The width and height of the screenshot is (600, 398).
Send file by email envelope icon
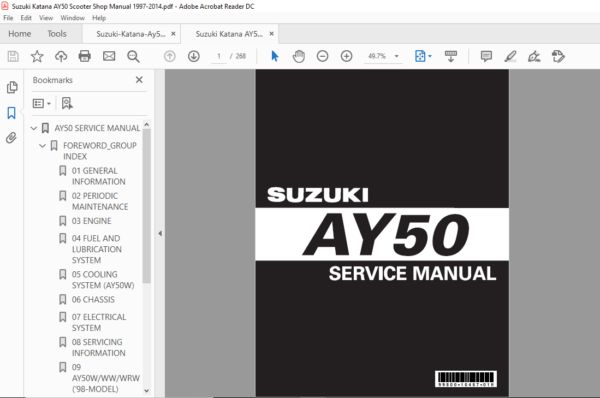pos(109,56)
